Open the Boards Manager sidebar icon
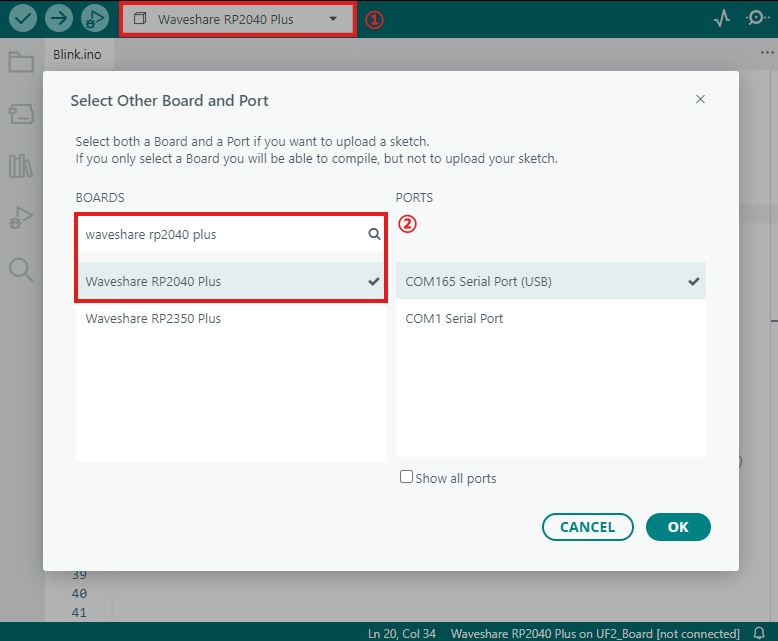The height and width of the screenshot is (641, 778). 21,114
